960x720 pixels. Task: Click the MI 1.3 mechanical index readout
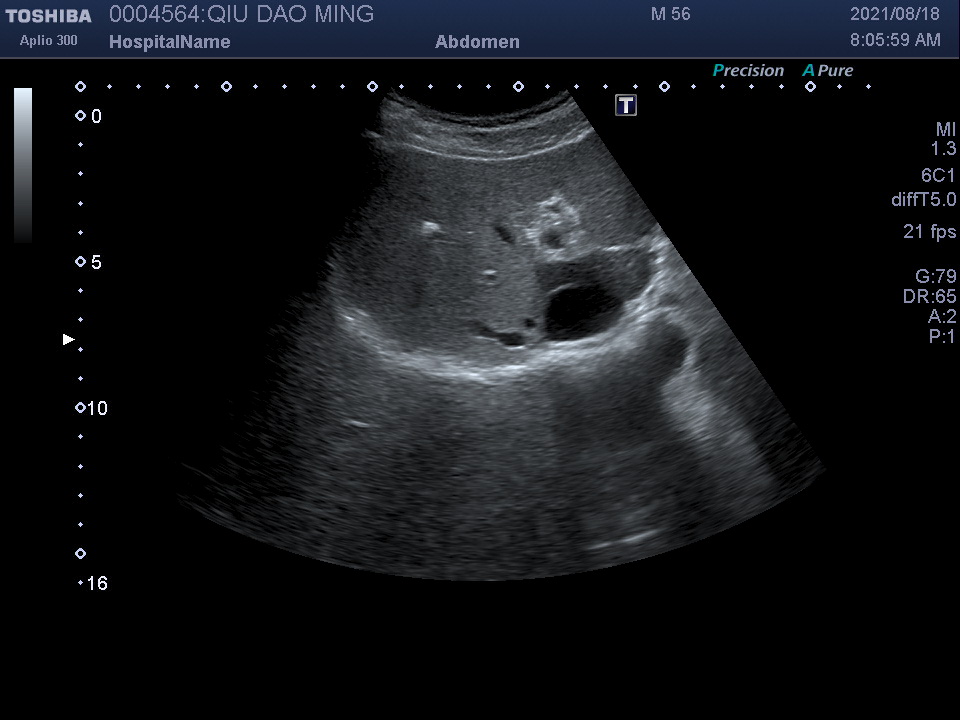click(x=944, y=139)
